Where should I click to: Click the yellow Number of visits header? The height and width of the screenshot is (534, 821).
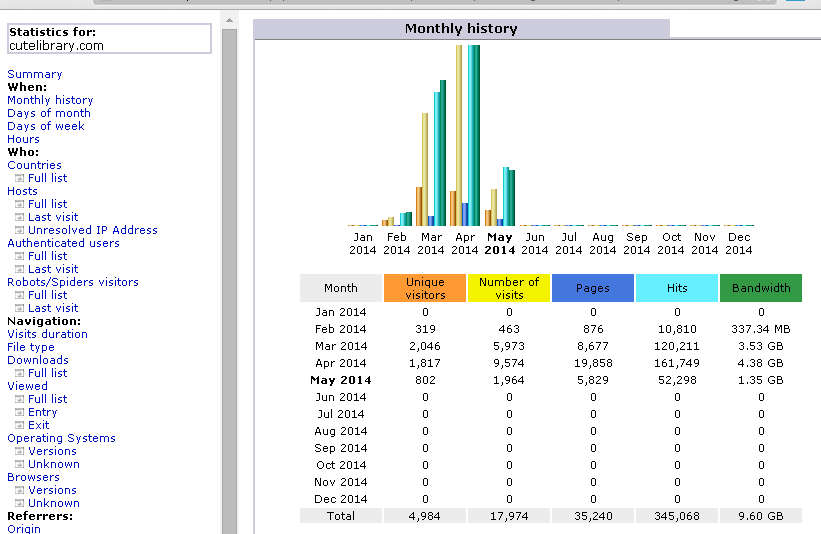coord(509,288)
